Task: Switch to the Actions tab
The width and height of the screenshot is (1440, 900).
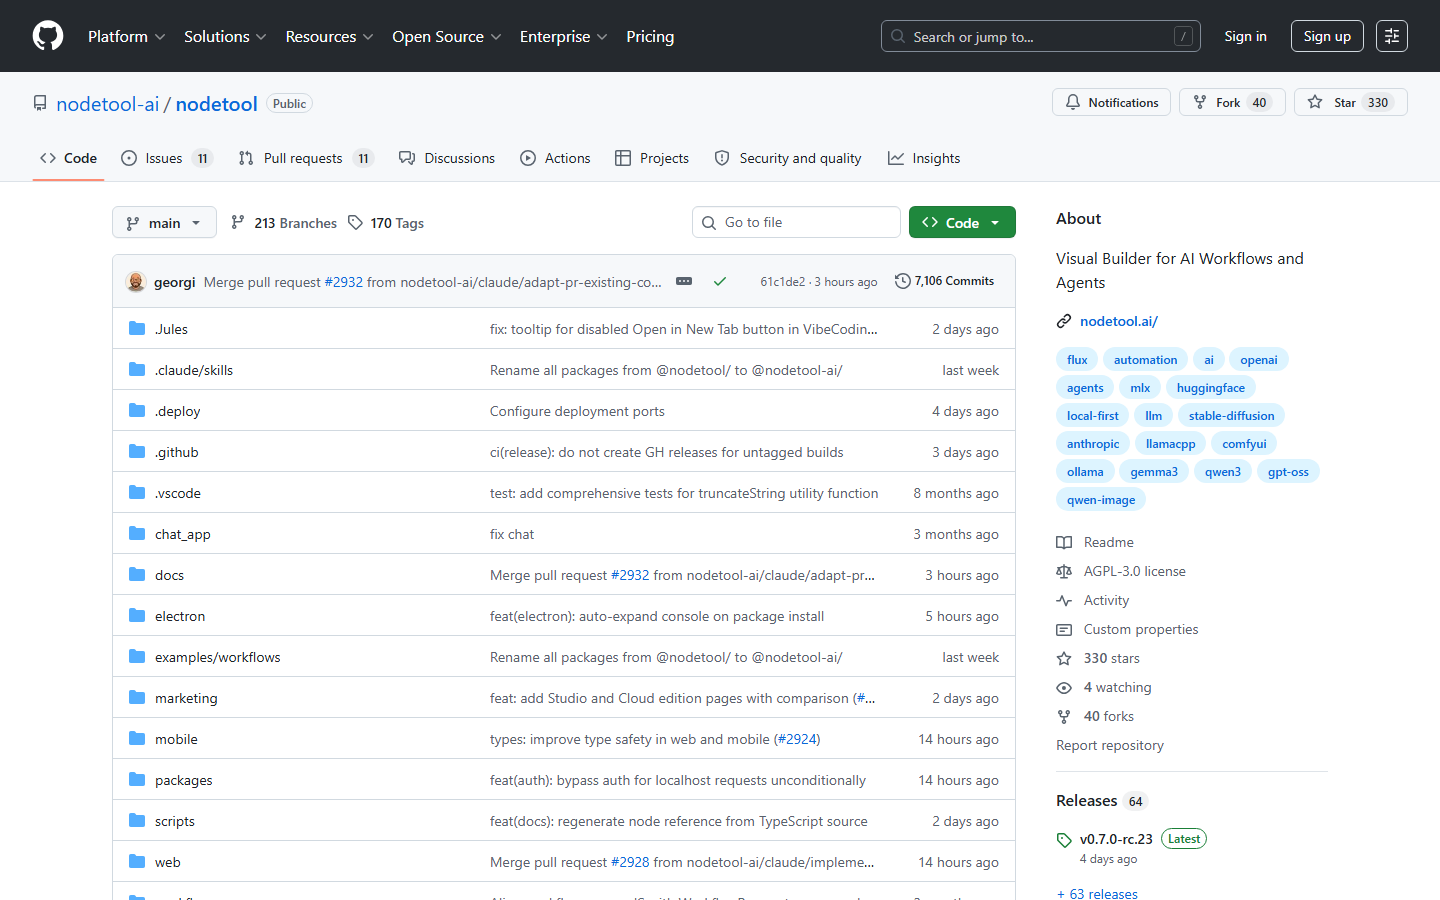Action: pyautogui.click(x=555, y=158)
